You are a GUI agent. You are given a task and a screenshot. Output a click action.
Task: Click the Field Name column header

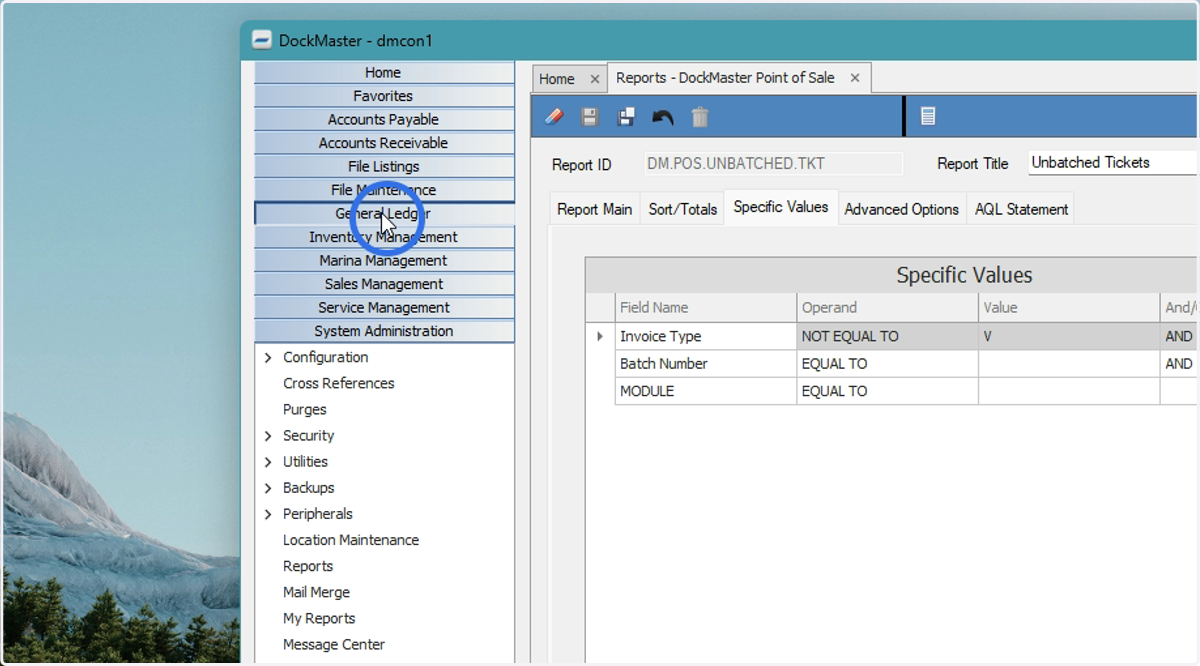click(x=706, y=308)
